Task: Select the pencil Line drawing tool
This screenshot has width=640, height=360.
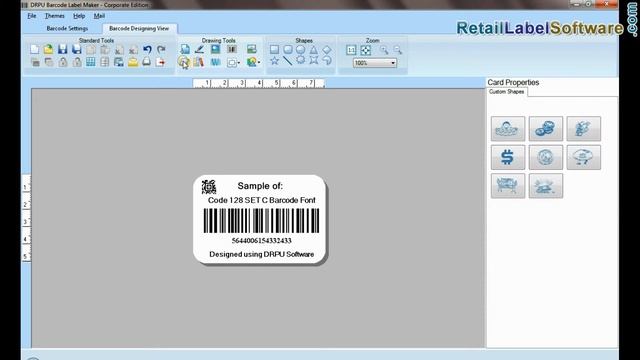Action: click(199, 49)
